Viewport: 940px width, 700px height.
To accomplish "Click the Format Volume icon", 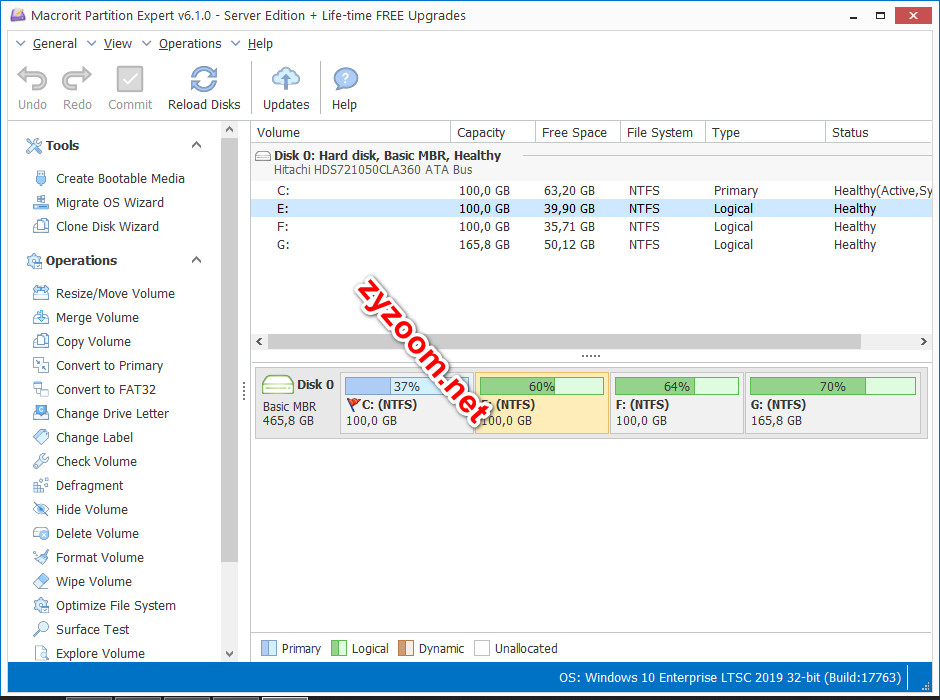I will (x=41, y=557).
